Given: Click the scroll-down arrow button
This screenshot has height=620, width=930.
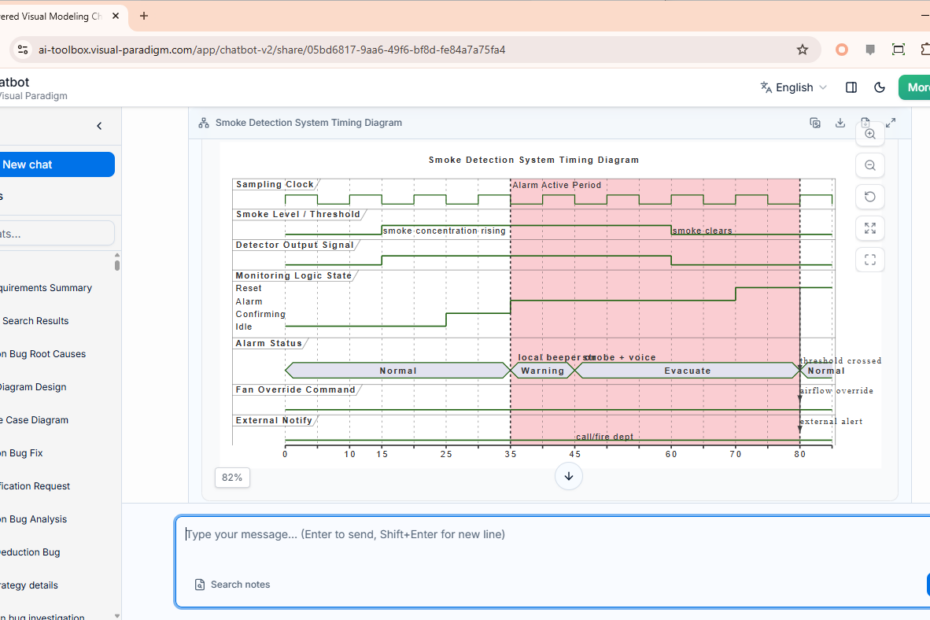Looking at the screenshot, I should [568, 476].
